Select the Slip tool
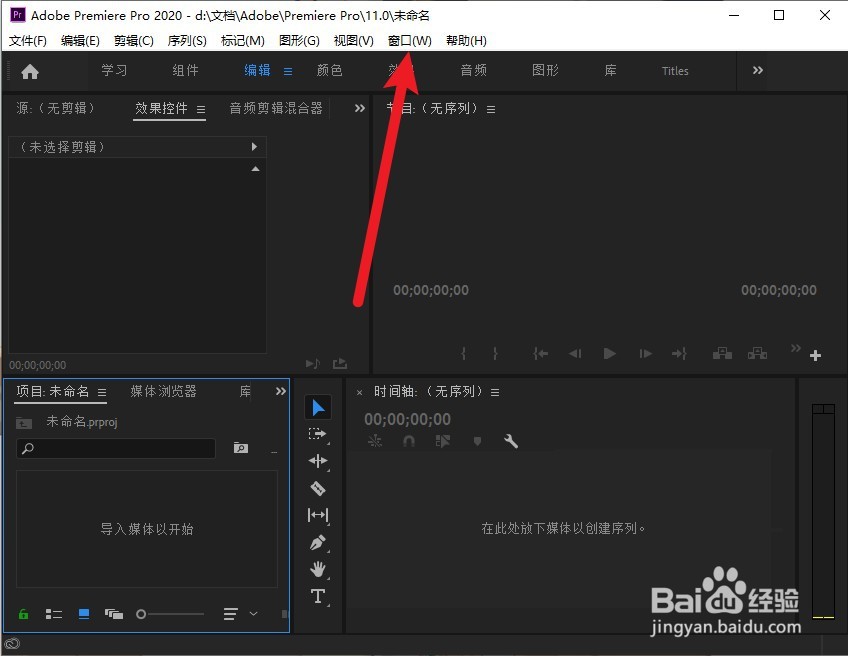This screenshot has width=848, height=656. pos(317,515)
